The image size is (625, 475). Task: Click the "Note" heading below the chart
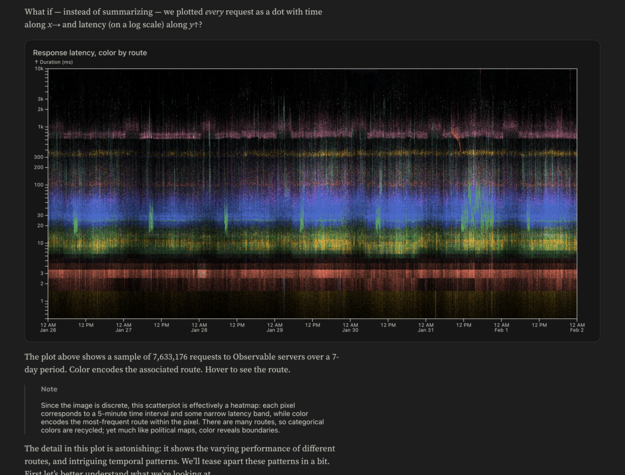[49, 389]
